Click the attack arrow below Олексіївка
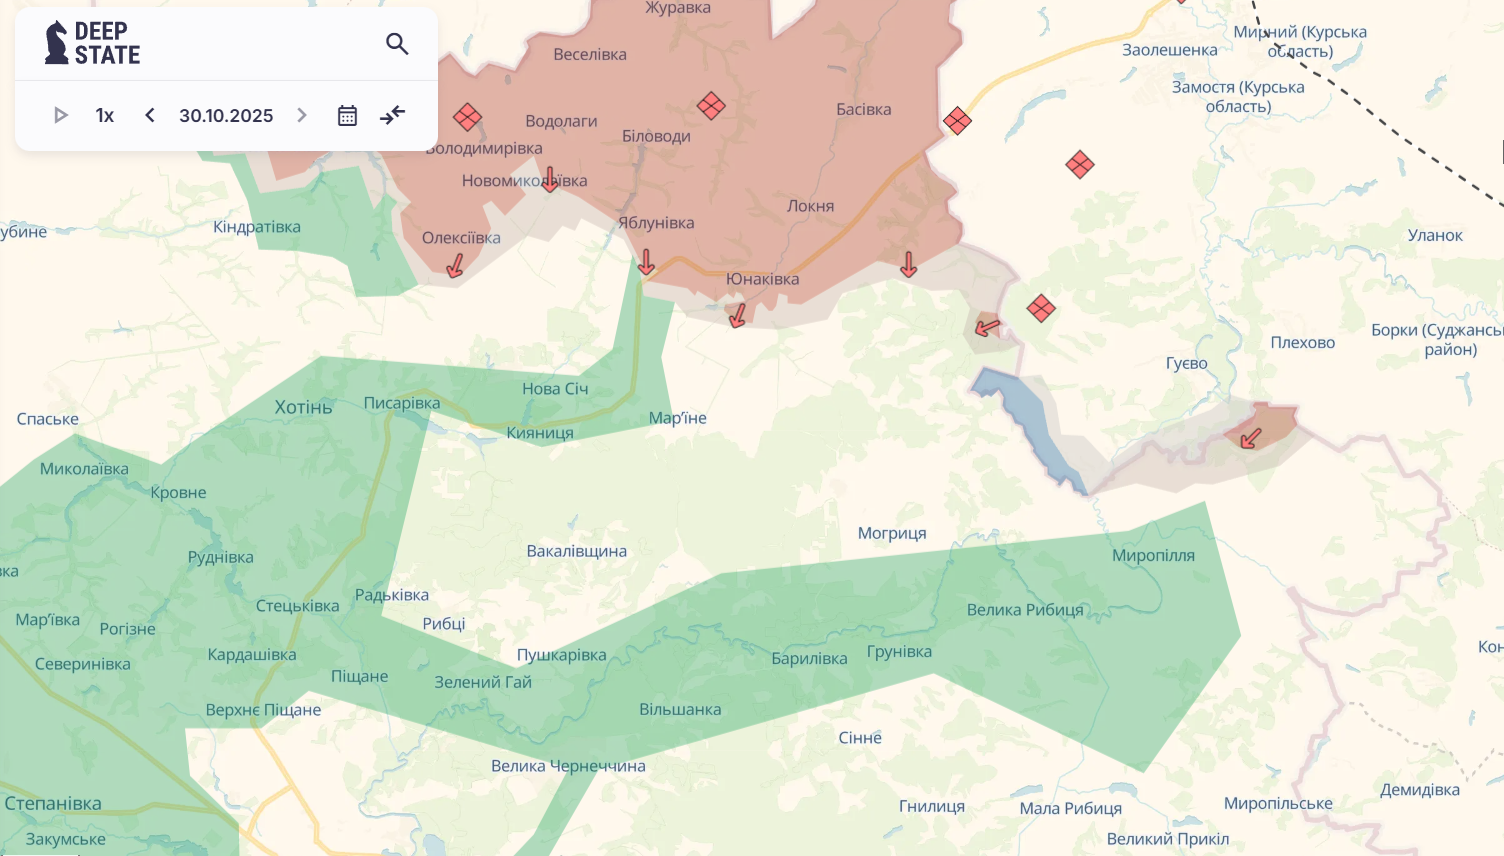Screen dimensions: 1504x856 [x=455, y=265]
